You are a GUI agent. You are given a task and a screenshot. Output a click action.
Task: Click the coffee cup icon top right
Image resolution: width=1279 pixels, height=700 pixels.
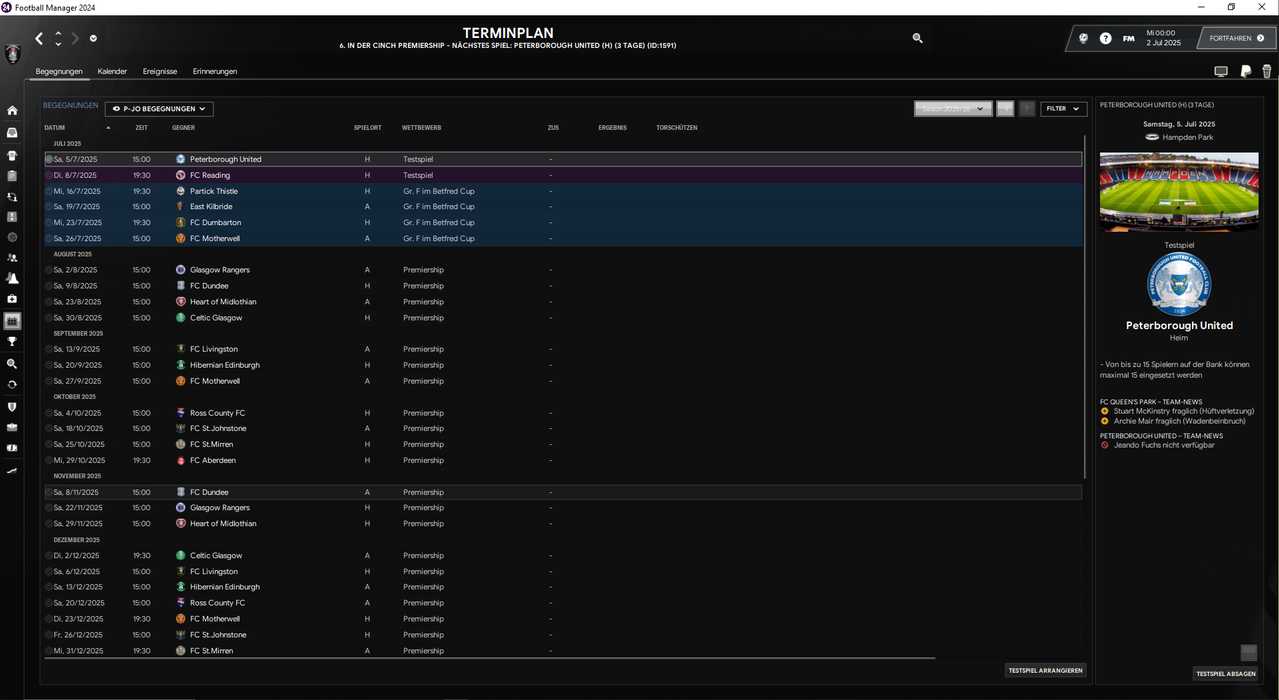[x=1267, y=72]
